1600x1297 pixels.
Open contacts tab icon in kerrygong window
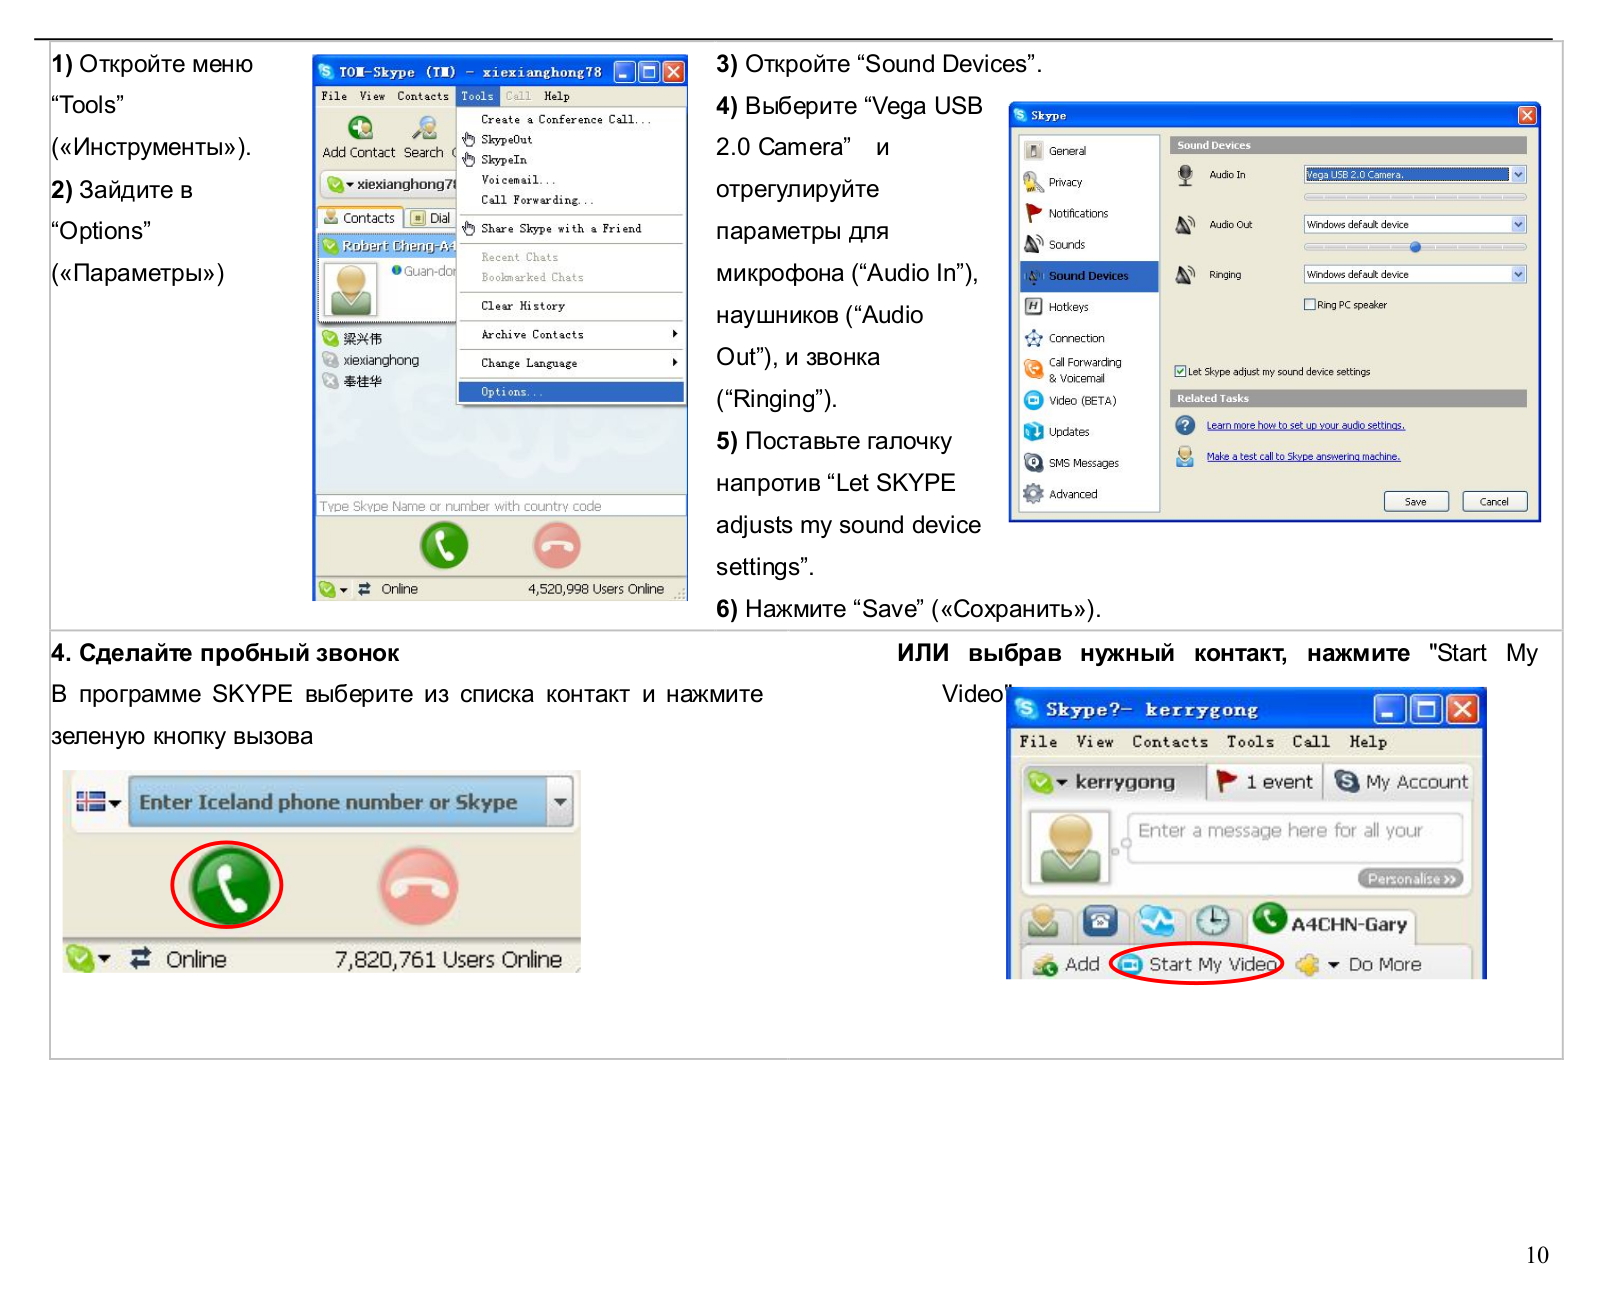click(x=1043, y=921)
